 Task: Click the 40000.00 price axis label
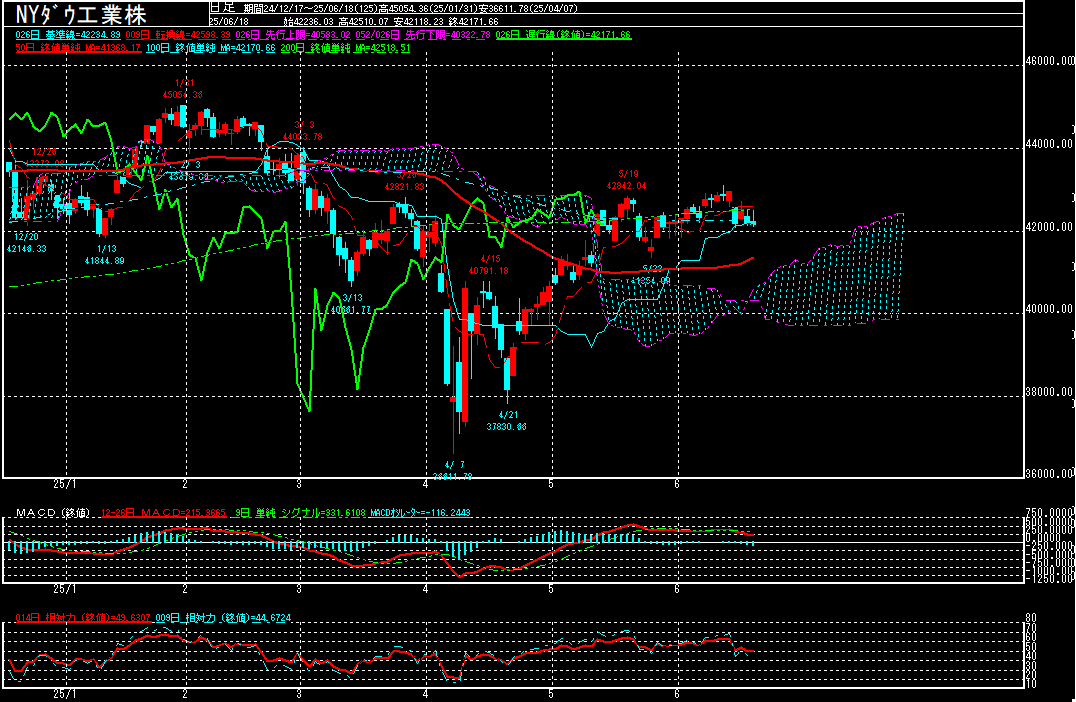1049,309
